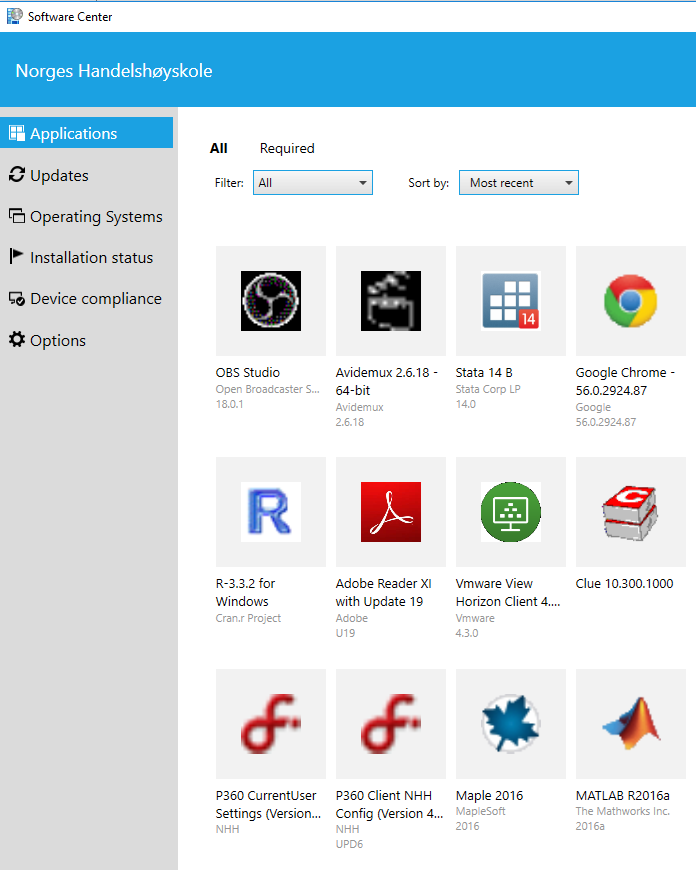
Task: Switch to the All tab
Action: [x=219, y=148]
